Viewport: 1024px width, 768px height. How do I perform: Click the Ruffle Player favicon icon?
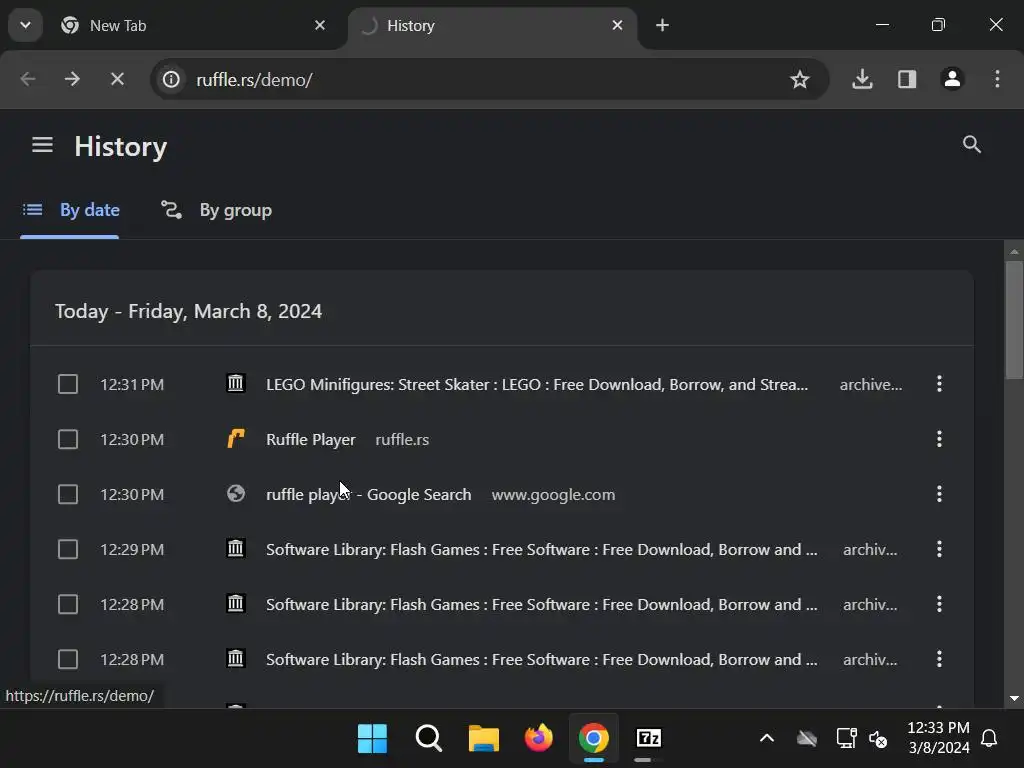(236, 438)
